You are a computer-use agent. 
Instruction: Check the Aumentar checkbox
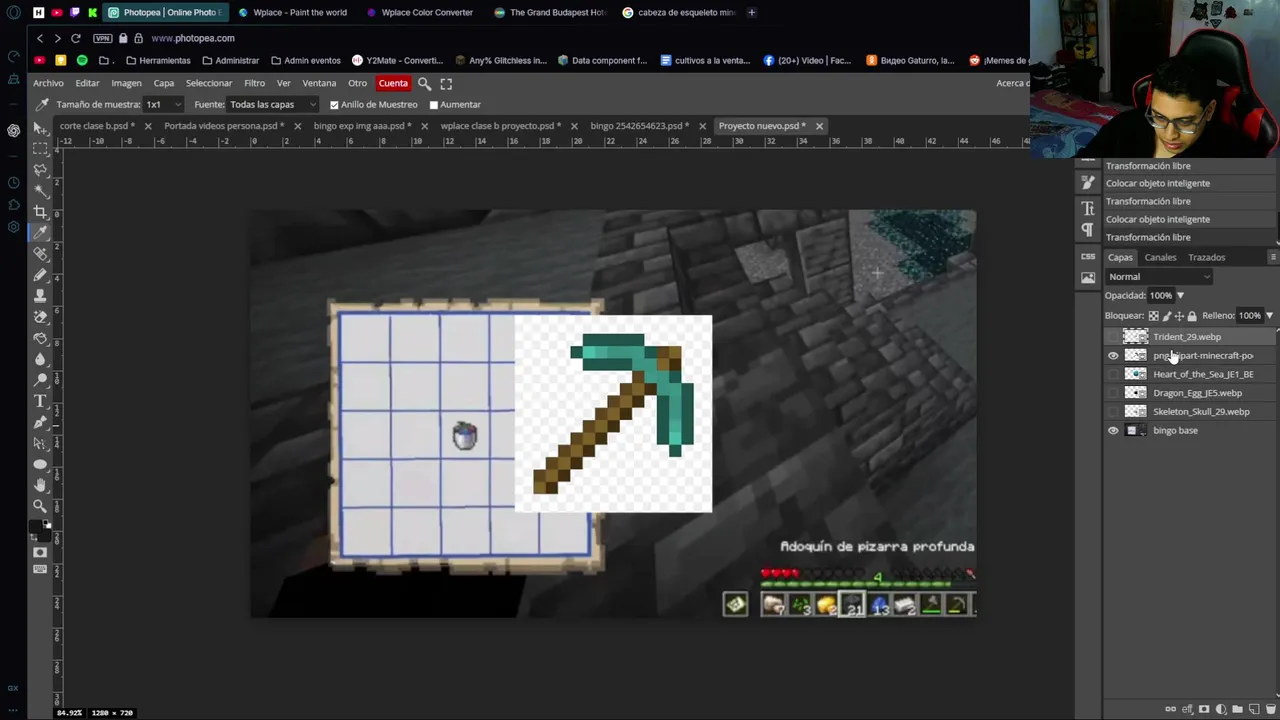click(434, 105)
